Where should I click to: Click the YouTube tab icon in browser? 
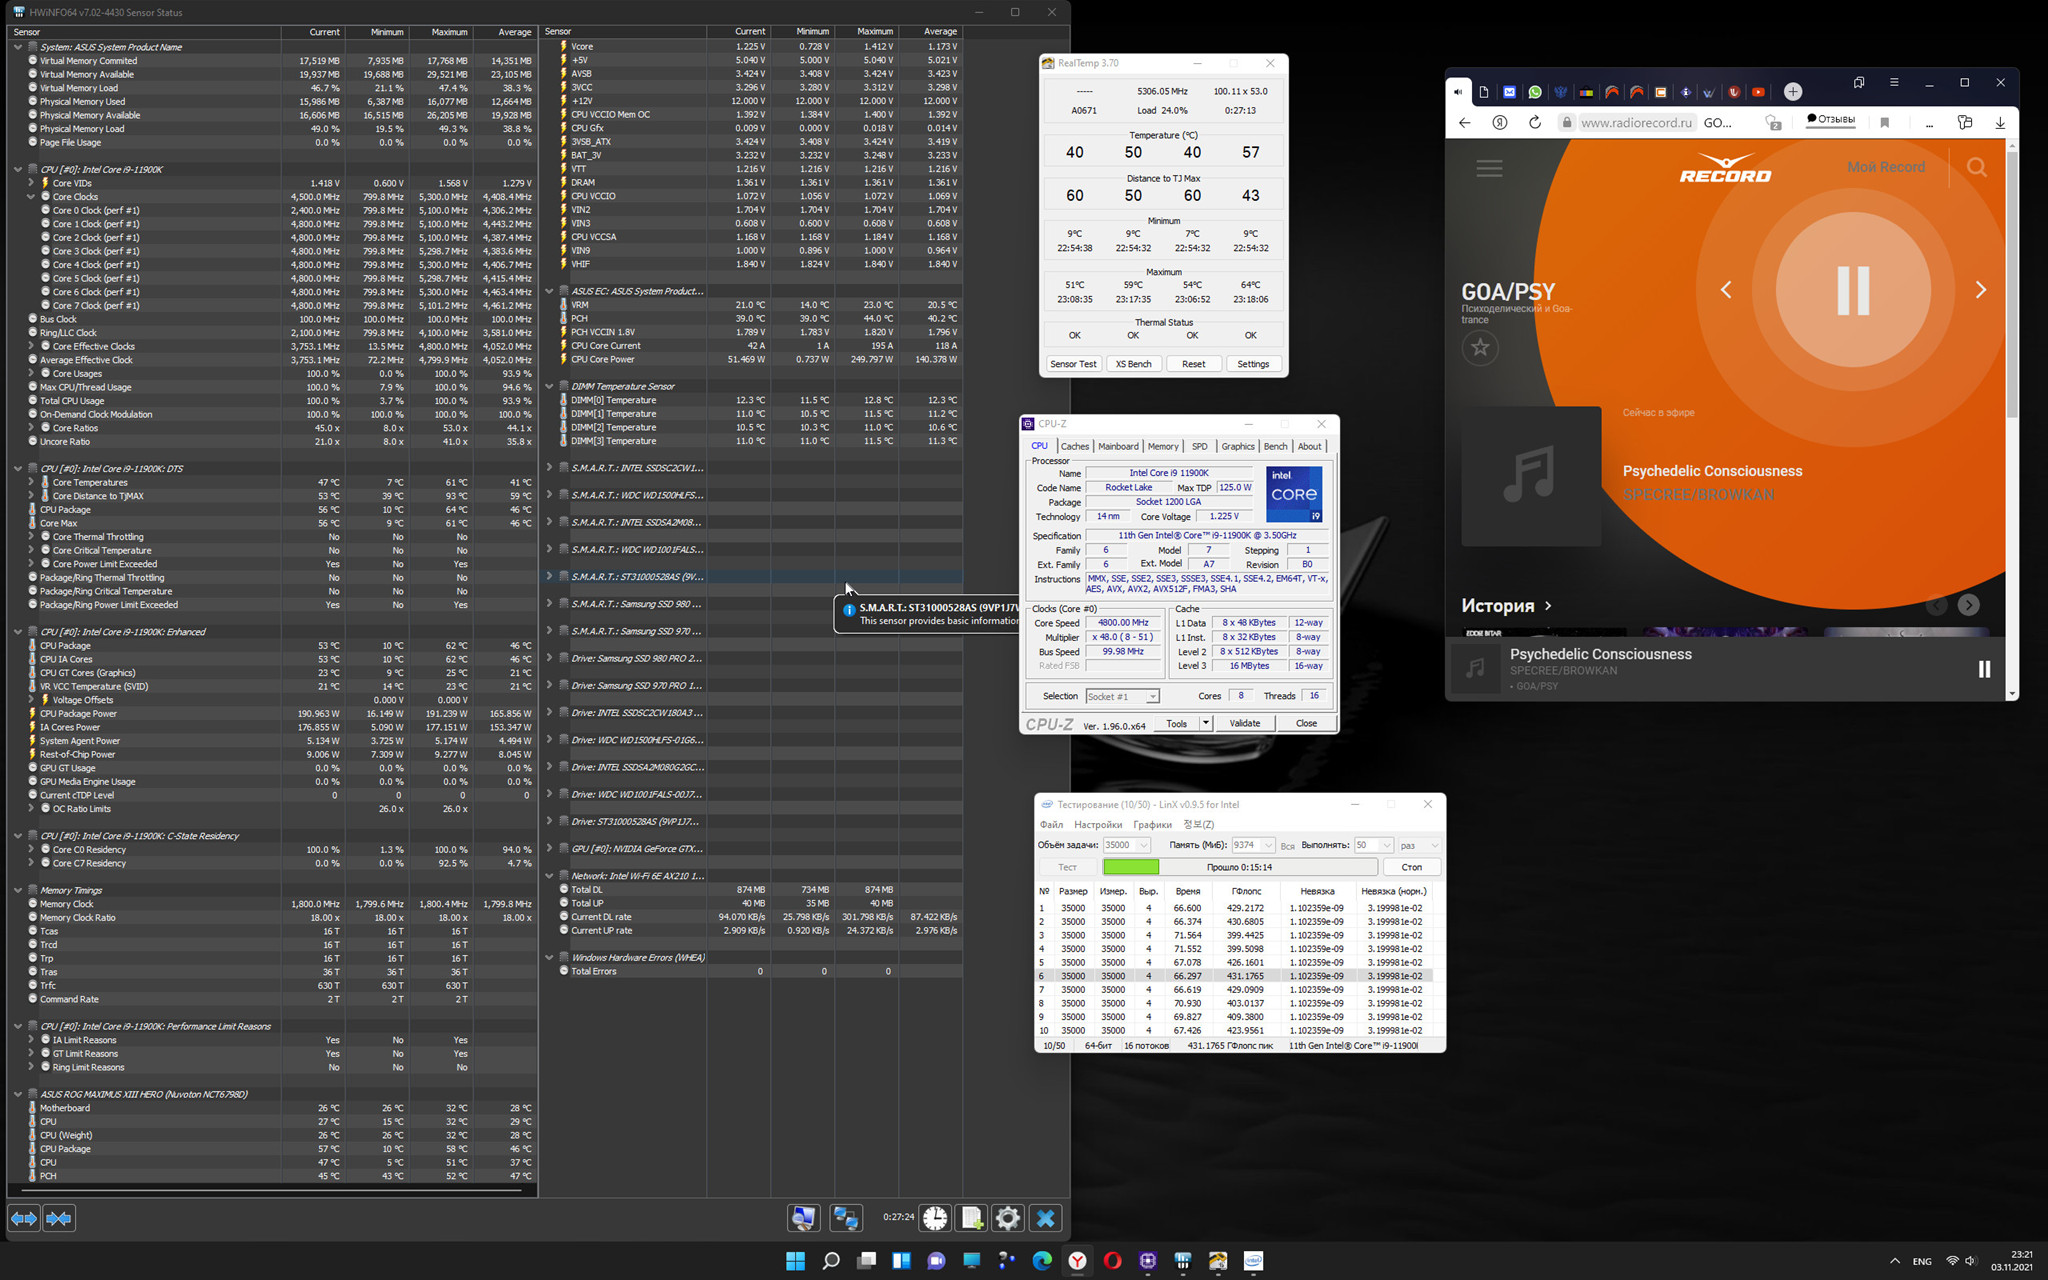point(1758,92)
